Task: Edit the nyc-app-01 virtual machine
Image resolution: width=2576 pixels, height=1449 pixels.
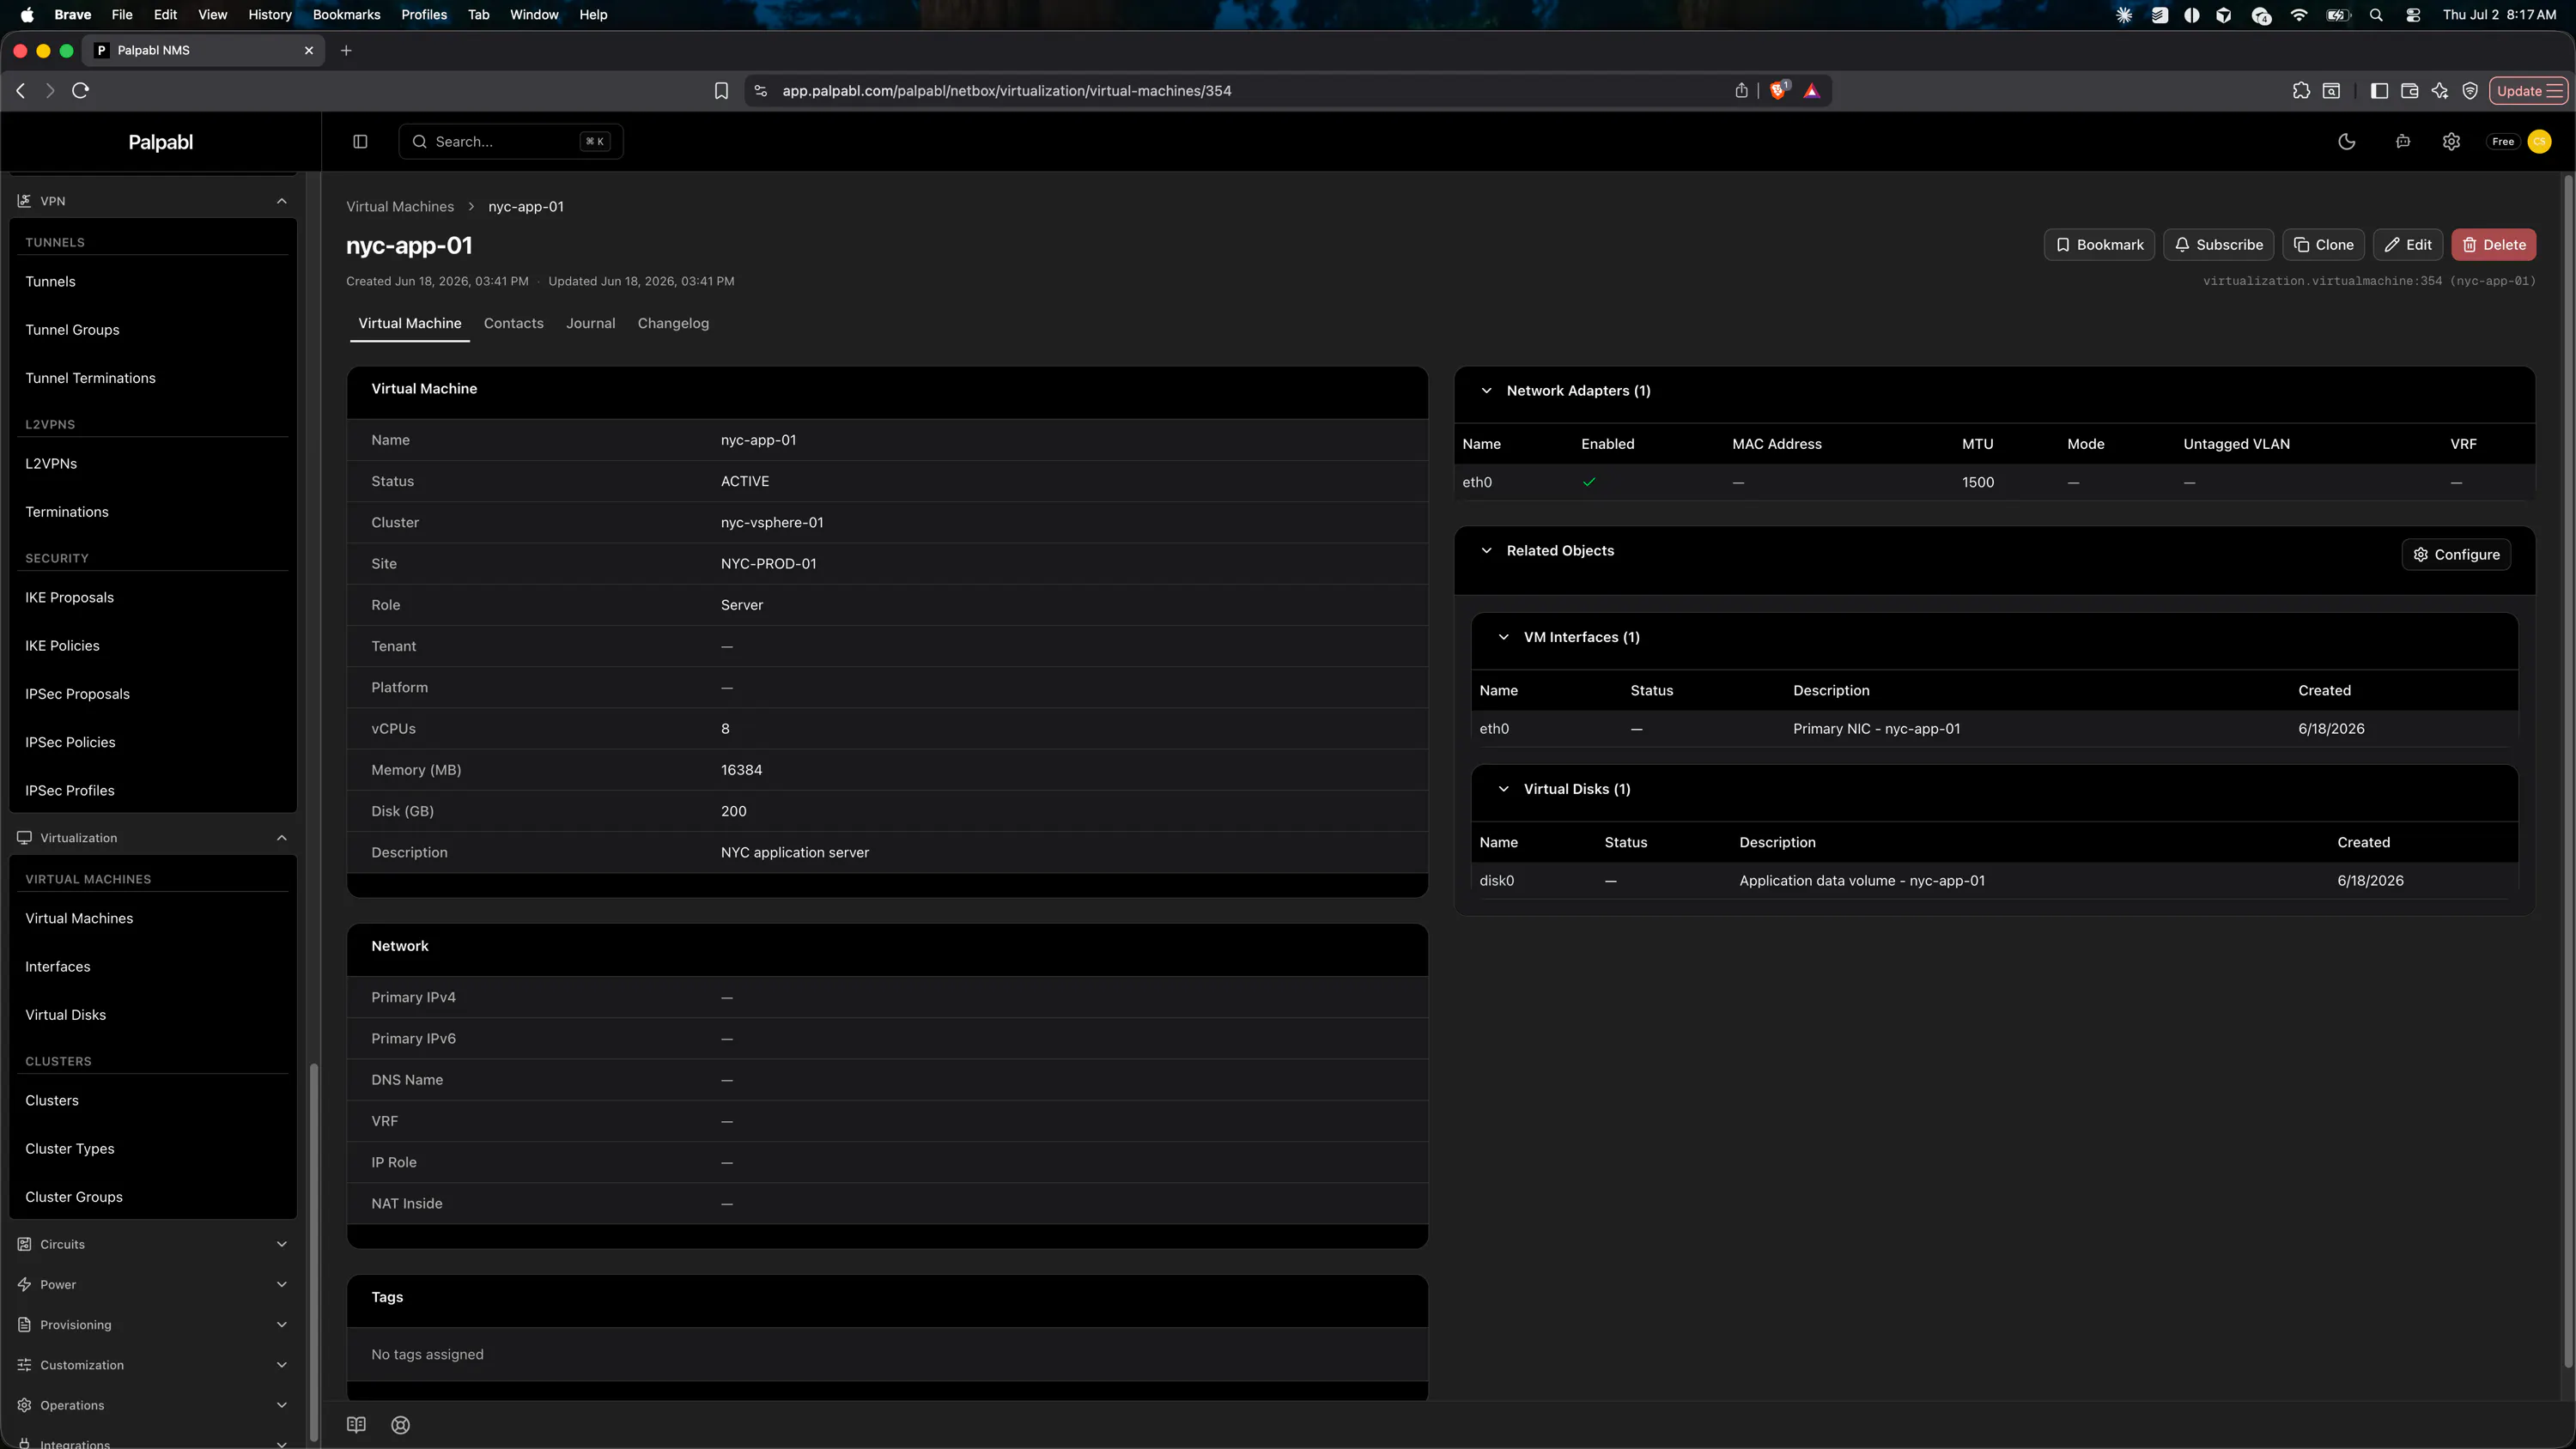Action: (2408, 245)
